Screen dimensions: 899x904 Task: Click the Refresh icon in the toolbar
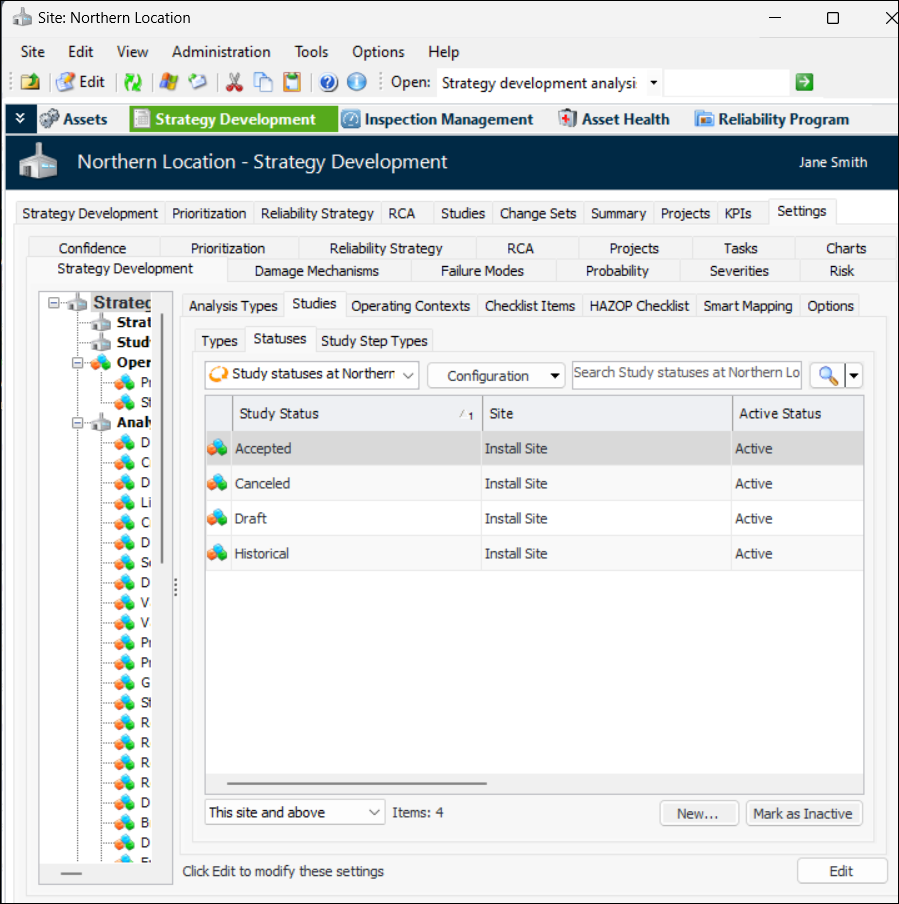click(x=132, y=83)
